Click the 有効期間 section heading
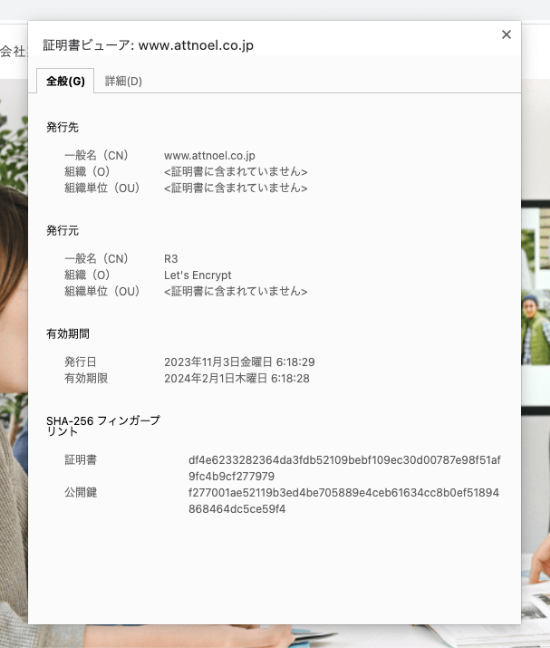 tap(68, 334)
